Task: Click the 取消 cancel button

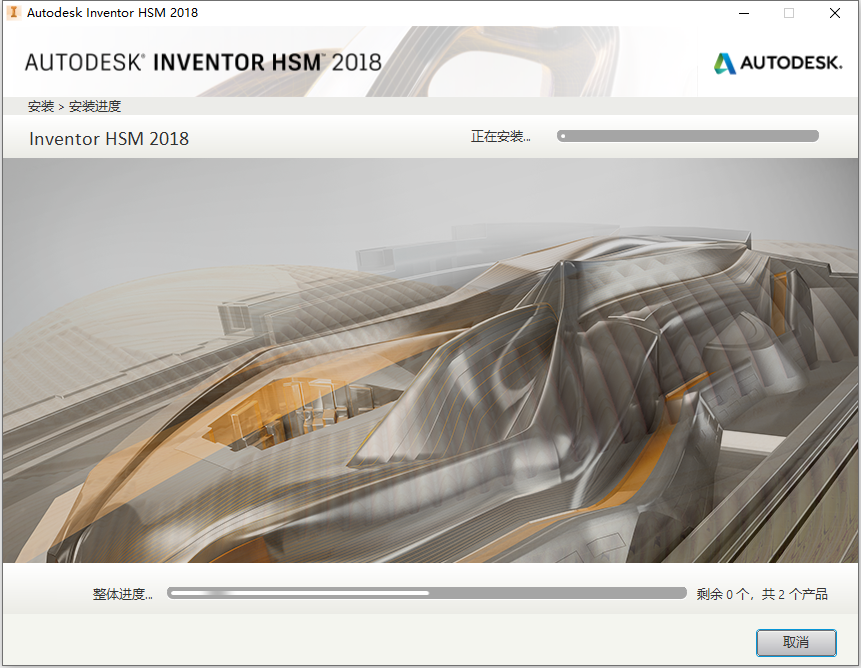Action: click(796, 642)
